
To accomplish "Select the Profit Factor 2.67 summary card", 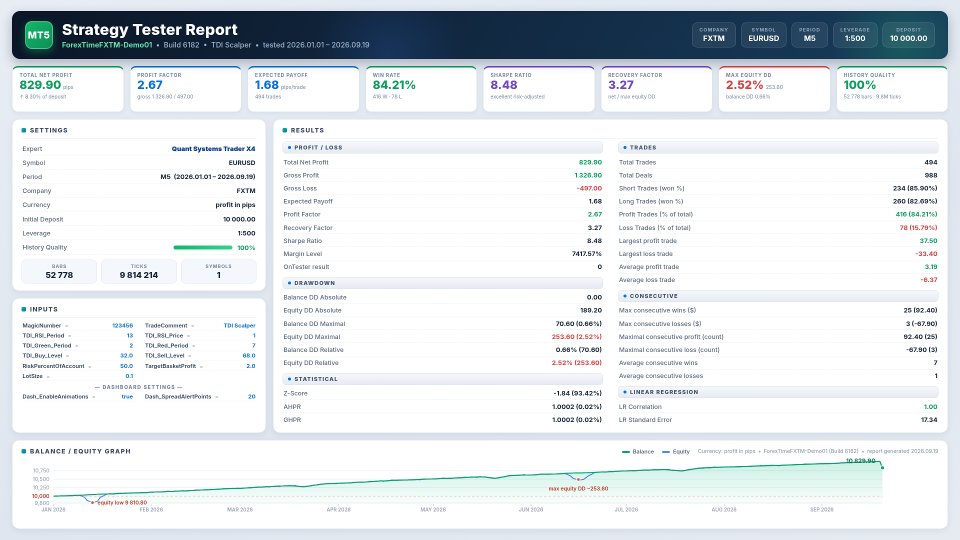I will pyautogui.click(x=186, y=89).
